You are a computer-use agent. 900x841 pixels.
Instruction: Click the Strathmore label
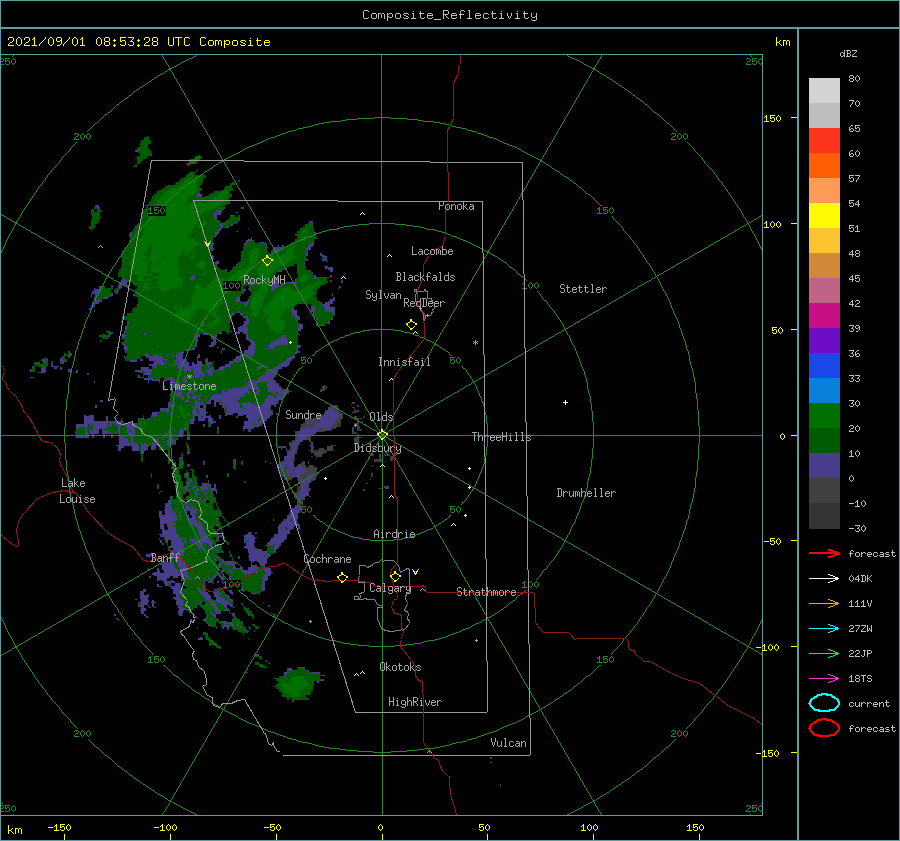[x=486, y=592]
